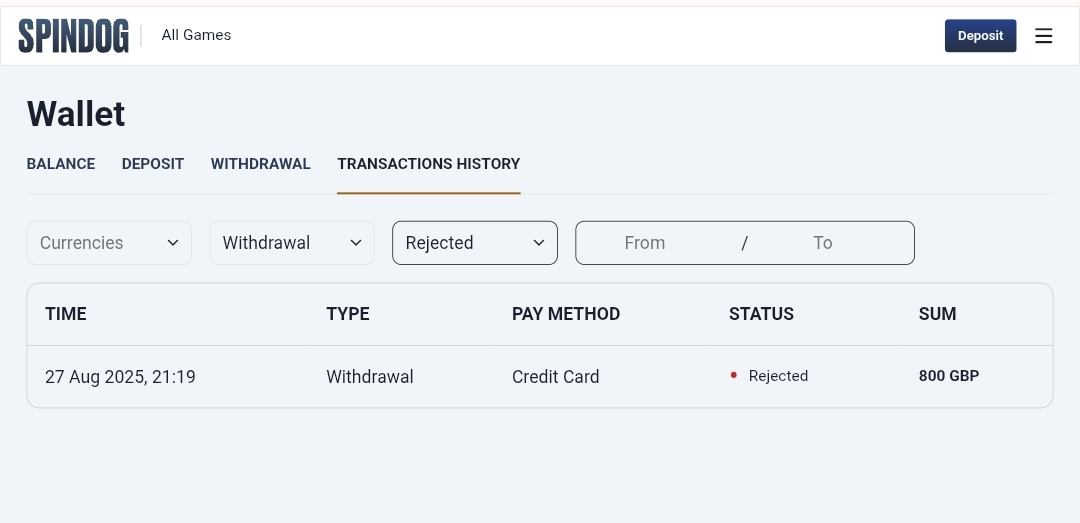Click the red Rejected status dot
The height and width of the screenshot is (523, 1080).
734,376
